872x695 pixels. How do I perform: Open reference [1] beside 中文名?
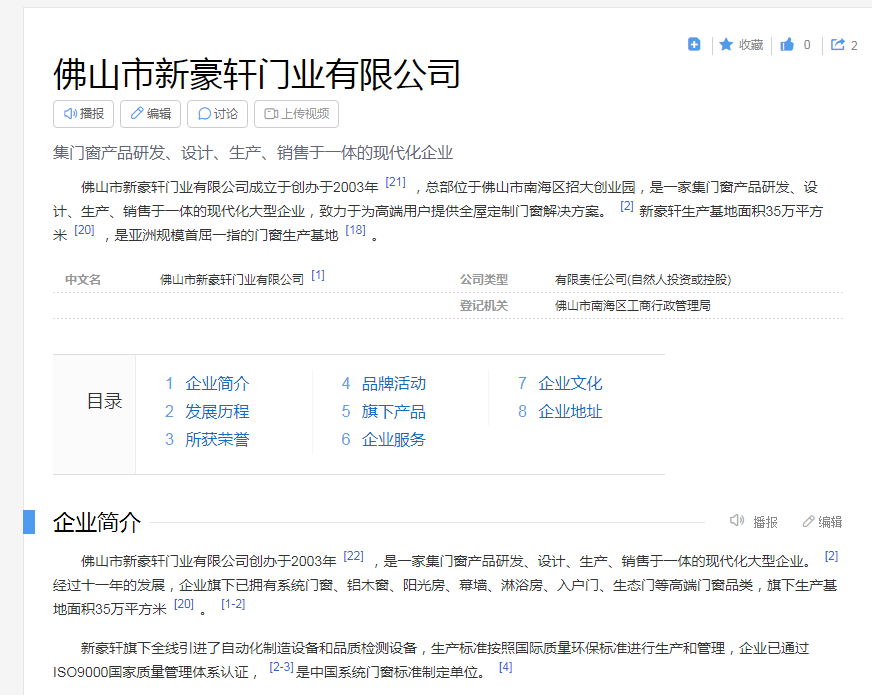(x=318, y=275)
